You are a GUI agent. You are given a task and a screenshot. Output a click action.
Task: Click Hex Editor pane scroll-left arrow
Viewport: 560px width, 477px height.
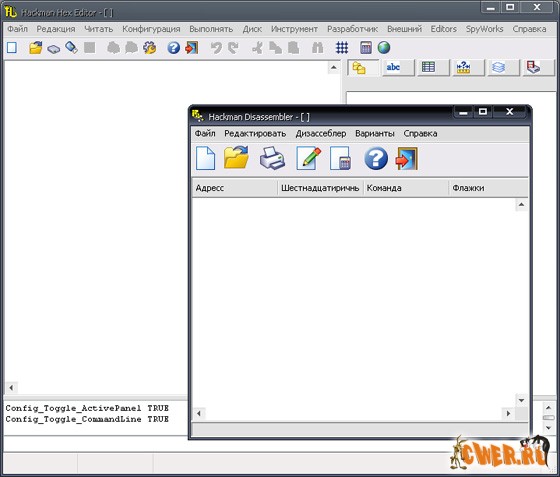11,387
